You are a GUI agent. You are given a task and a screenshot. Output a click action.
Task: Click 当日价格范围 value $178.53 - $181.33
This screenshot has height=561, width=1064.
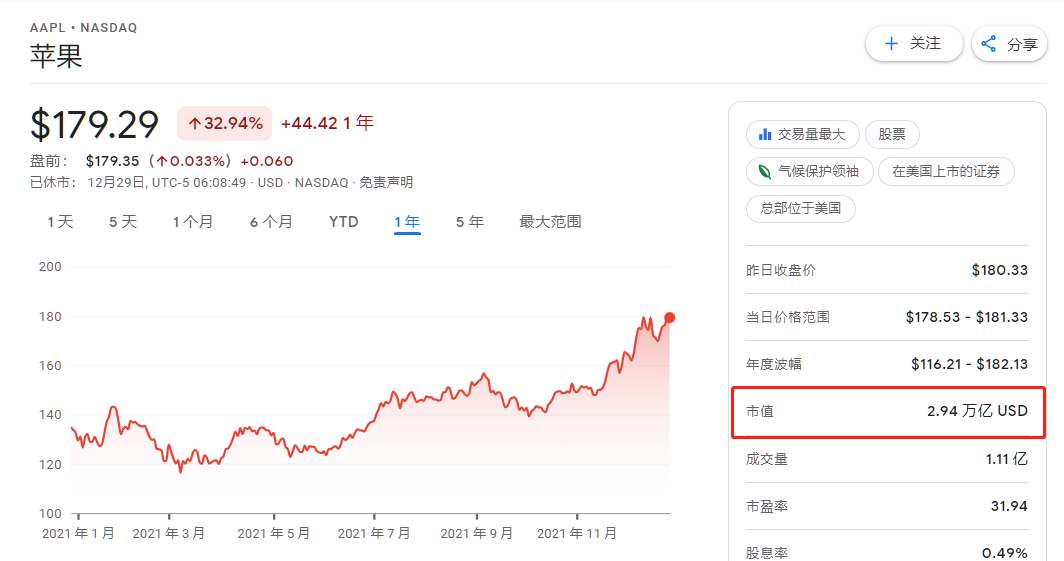[967, 317]
